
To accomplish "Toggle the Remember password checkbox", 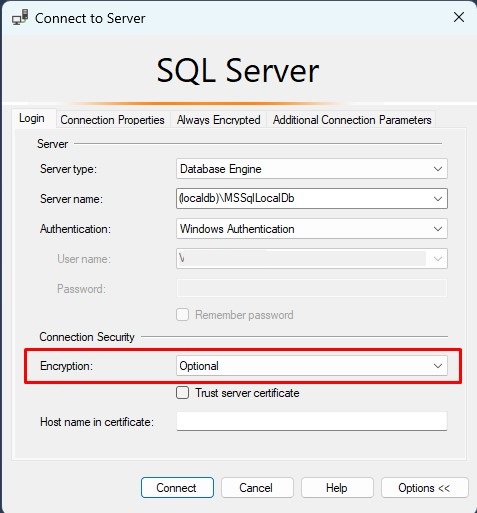I will click(x=182, y=315).
